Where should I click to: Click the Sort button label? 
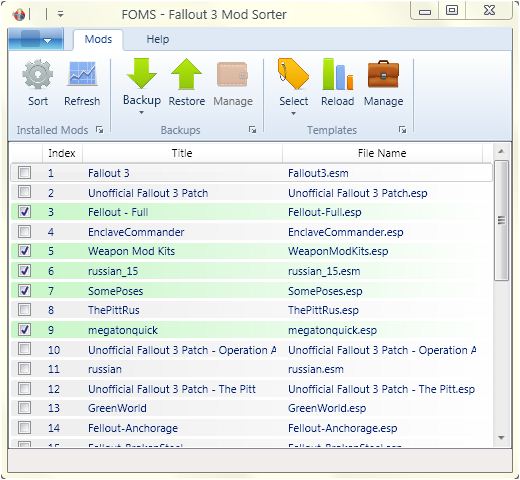[x=38, y=101]
